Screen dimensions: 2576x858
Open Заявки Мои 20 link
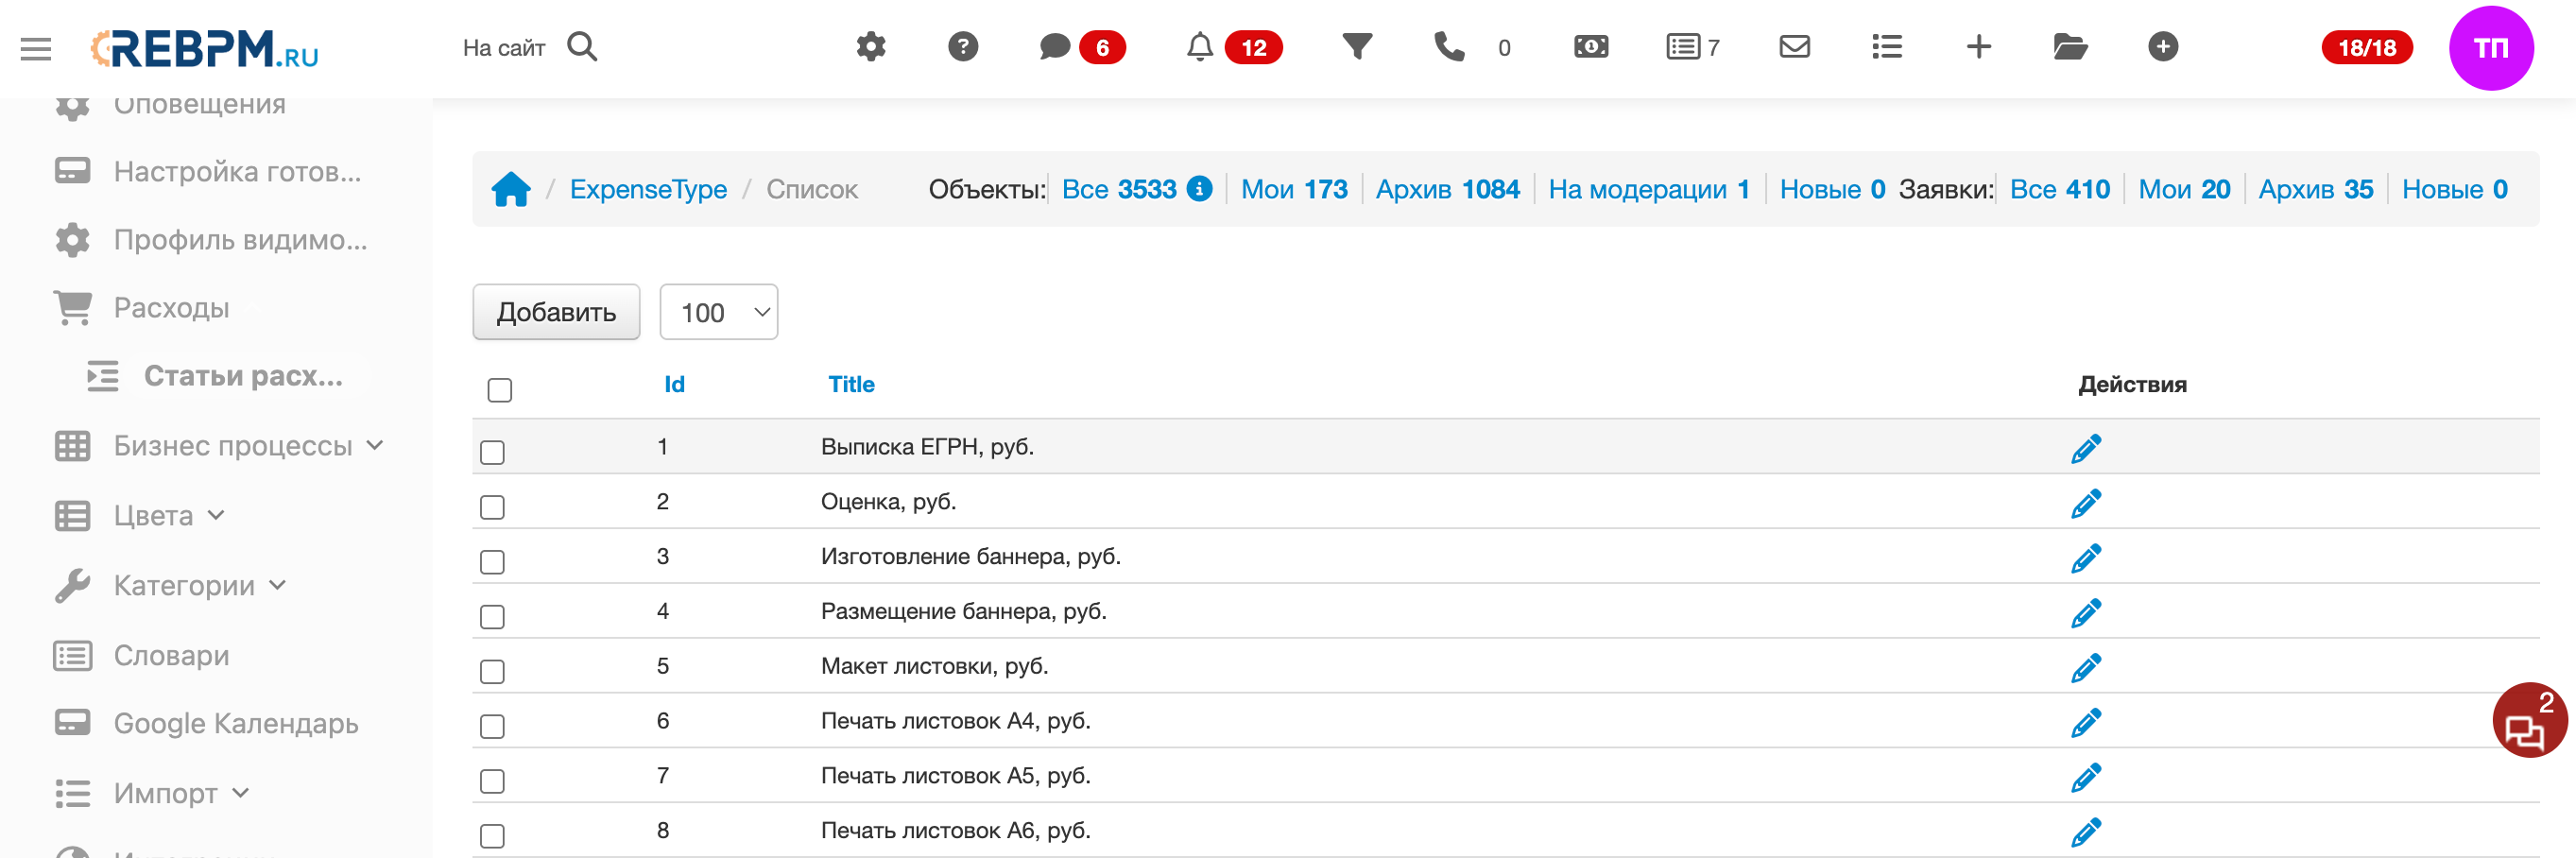click(2184, 189)
